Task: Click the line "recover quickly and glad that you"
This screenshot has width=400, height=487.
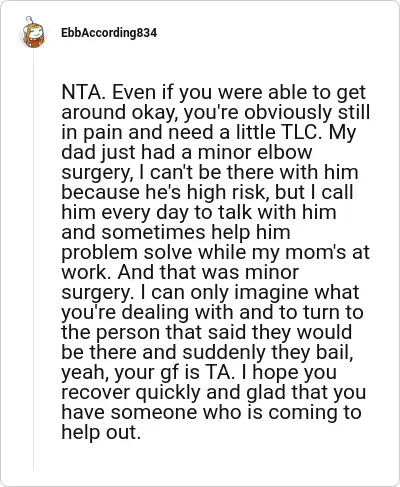Action: (x=214, y=393)
